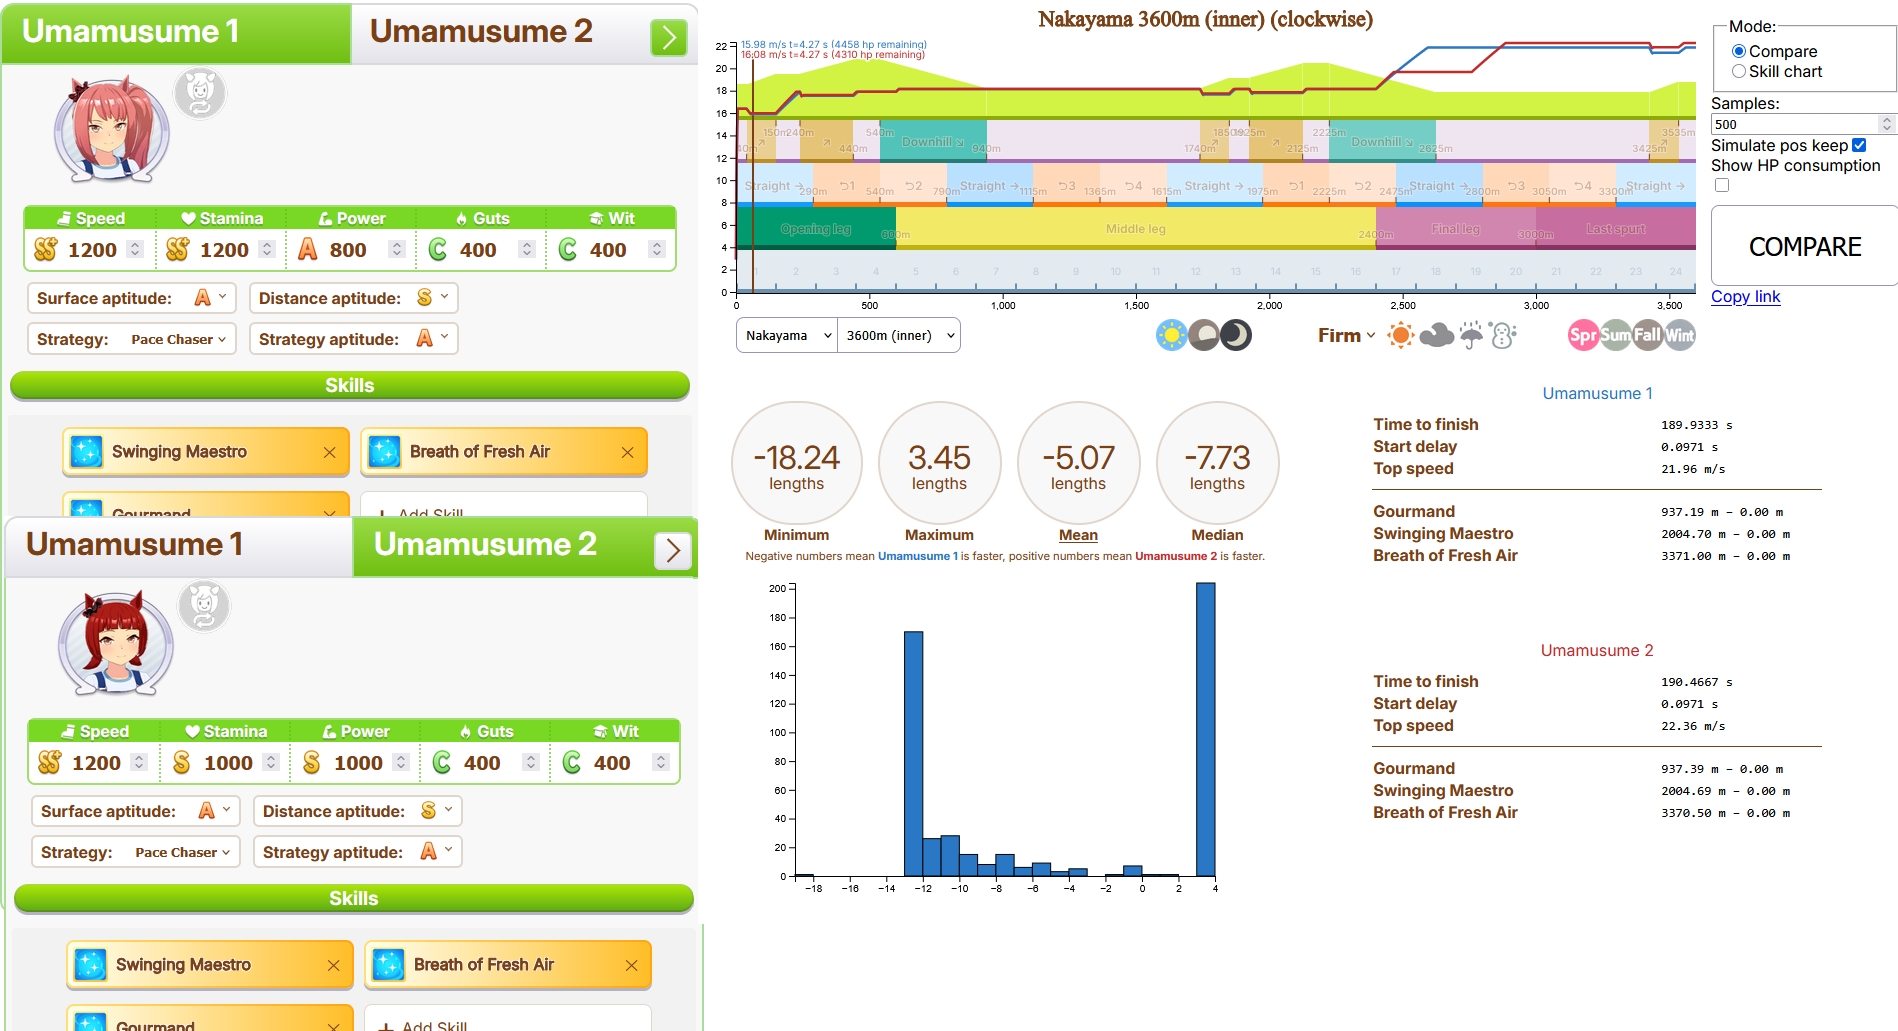Open Distance aptitude dropdown in the lower panel
1898x1031 pixels.
coord(358,811)
